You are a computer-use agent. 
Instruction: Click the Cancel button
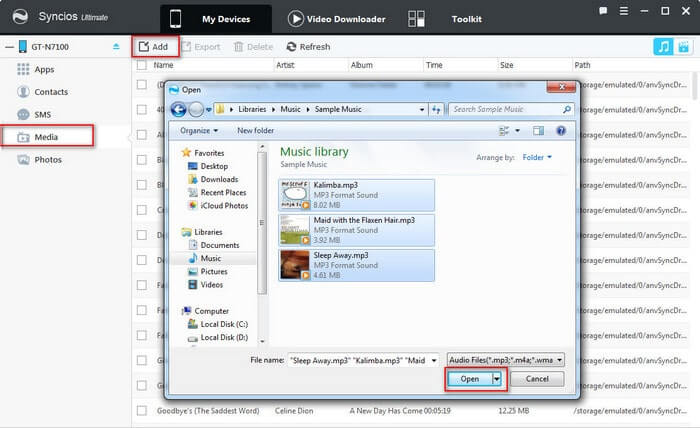point(537,378)
